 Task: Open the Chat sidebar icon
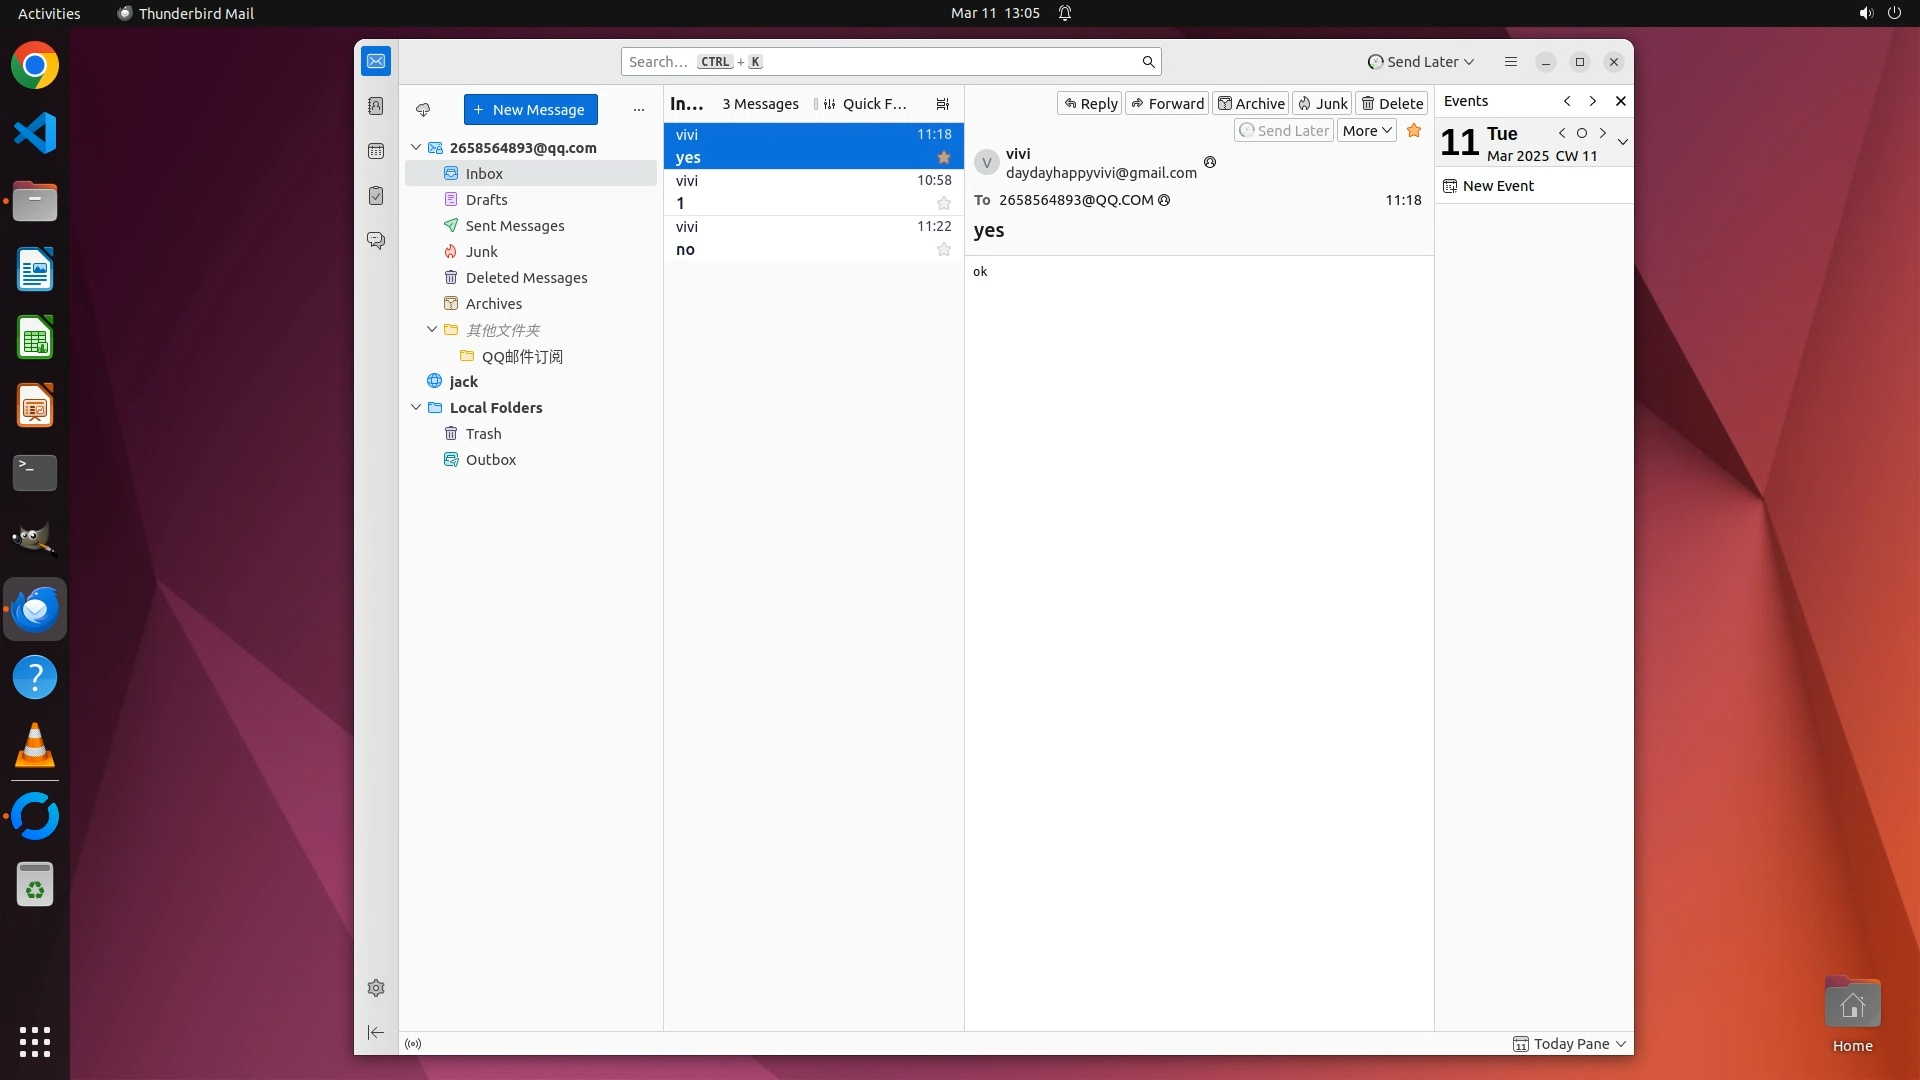pos(376,241)
